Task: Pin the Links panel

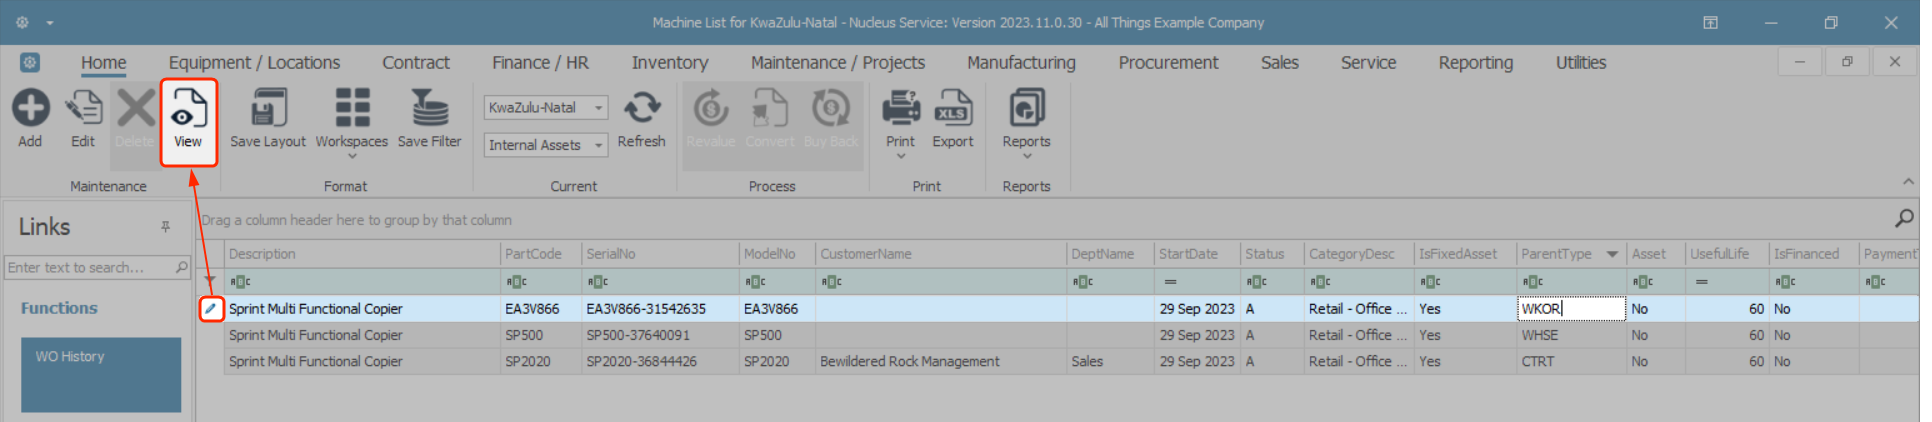Action: tap(165, 227)
